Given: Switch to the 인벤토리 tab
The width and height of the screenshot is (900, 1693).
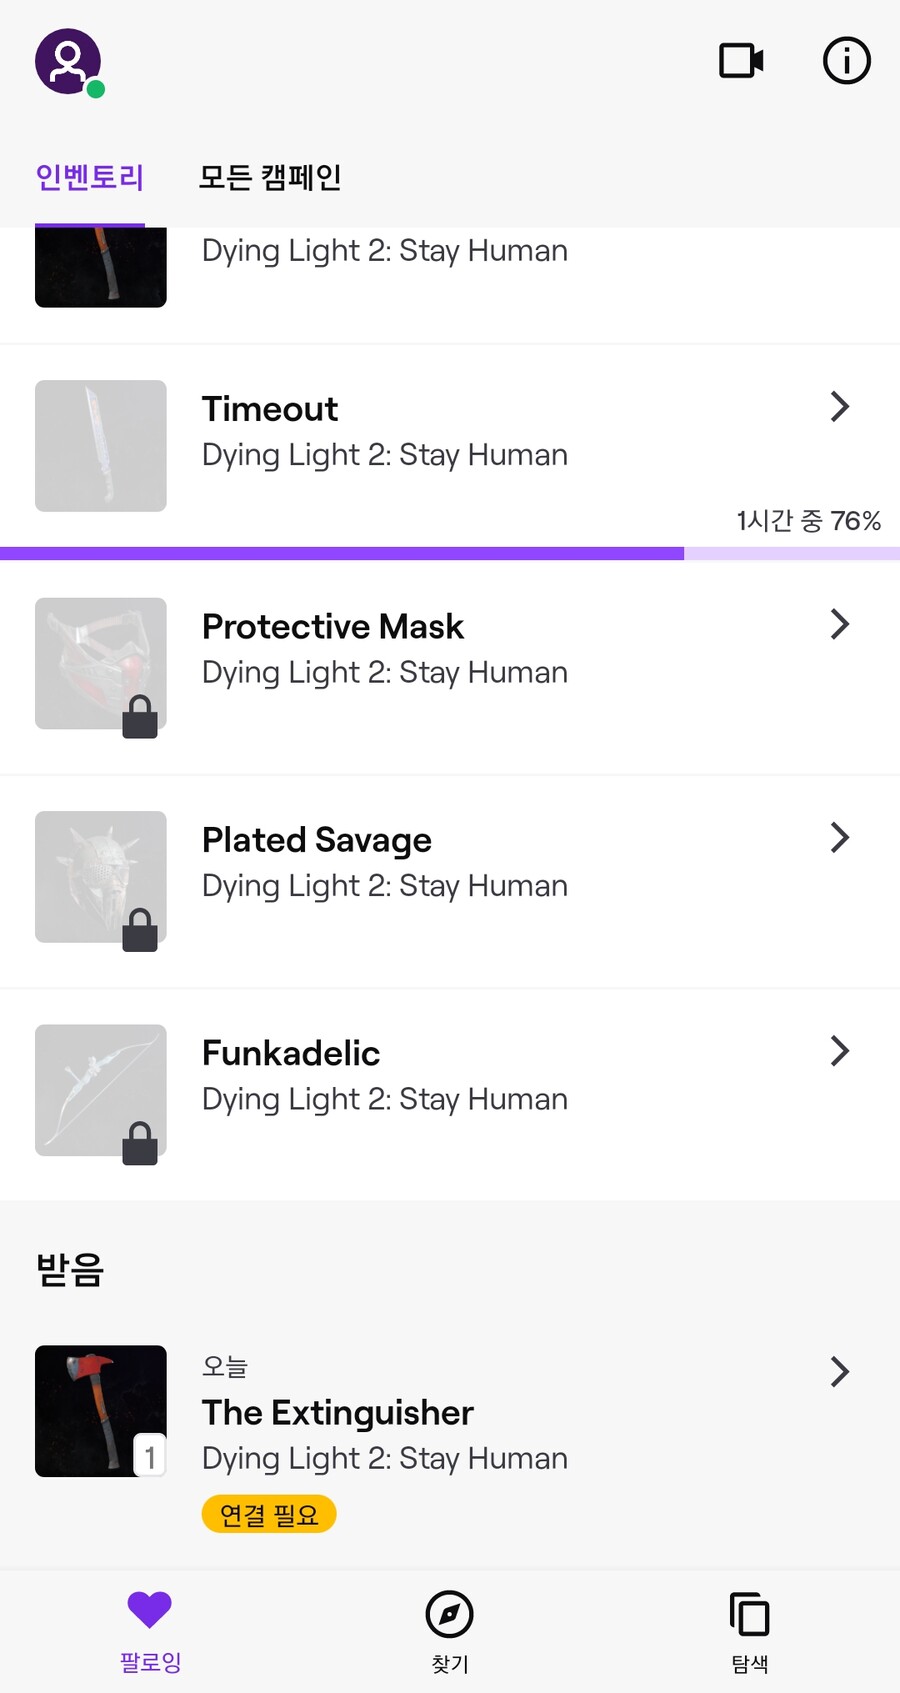Looking at the screenshot, I should click(x=90, y=178).
